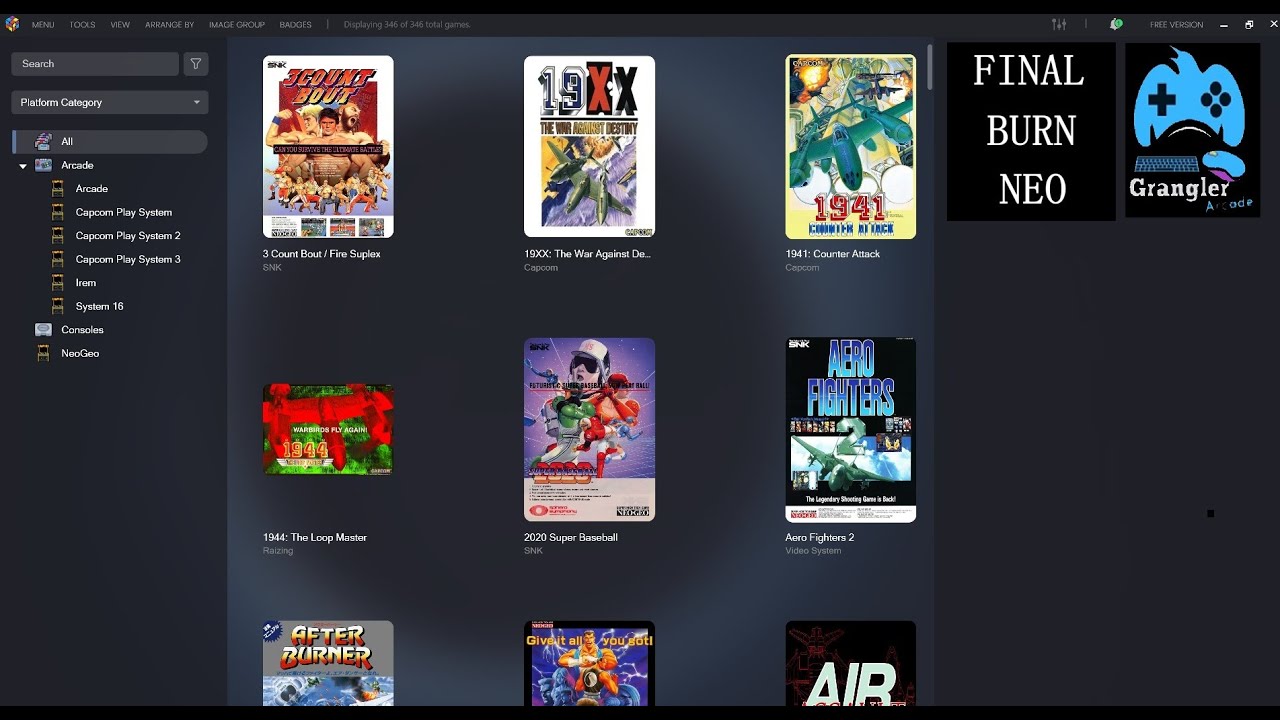
Task: Click 'Displaying 346 of 346 total games' text
Action: tap(407, 24)
